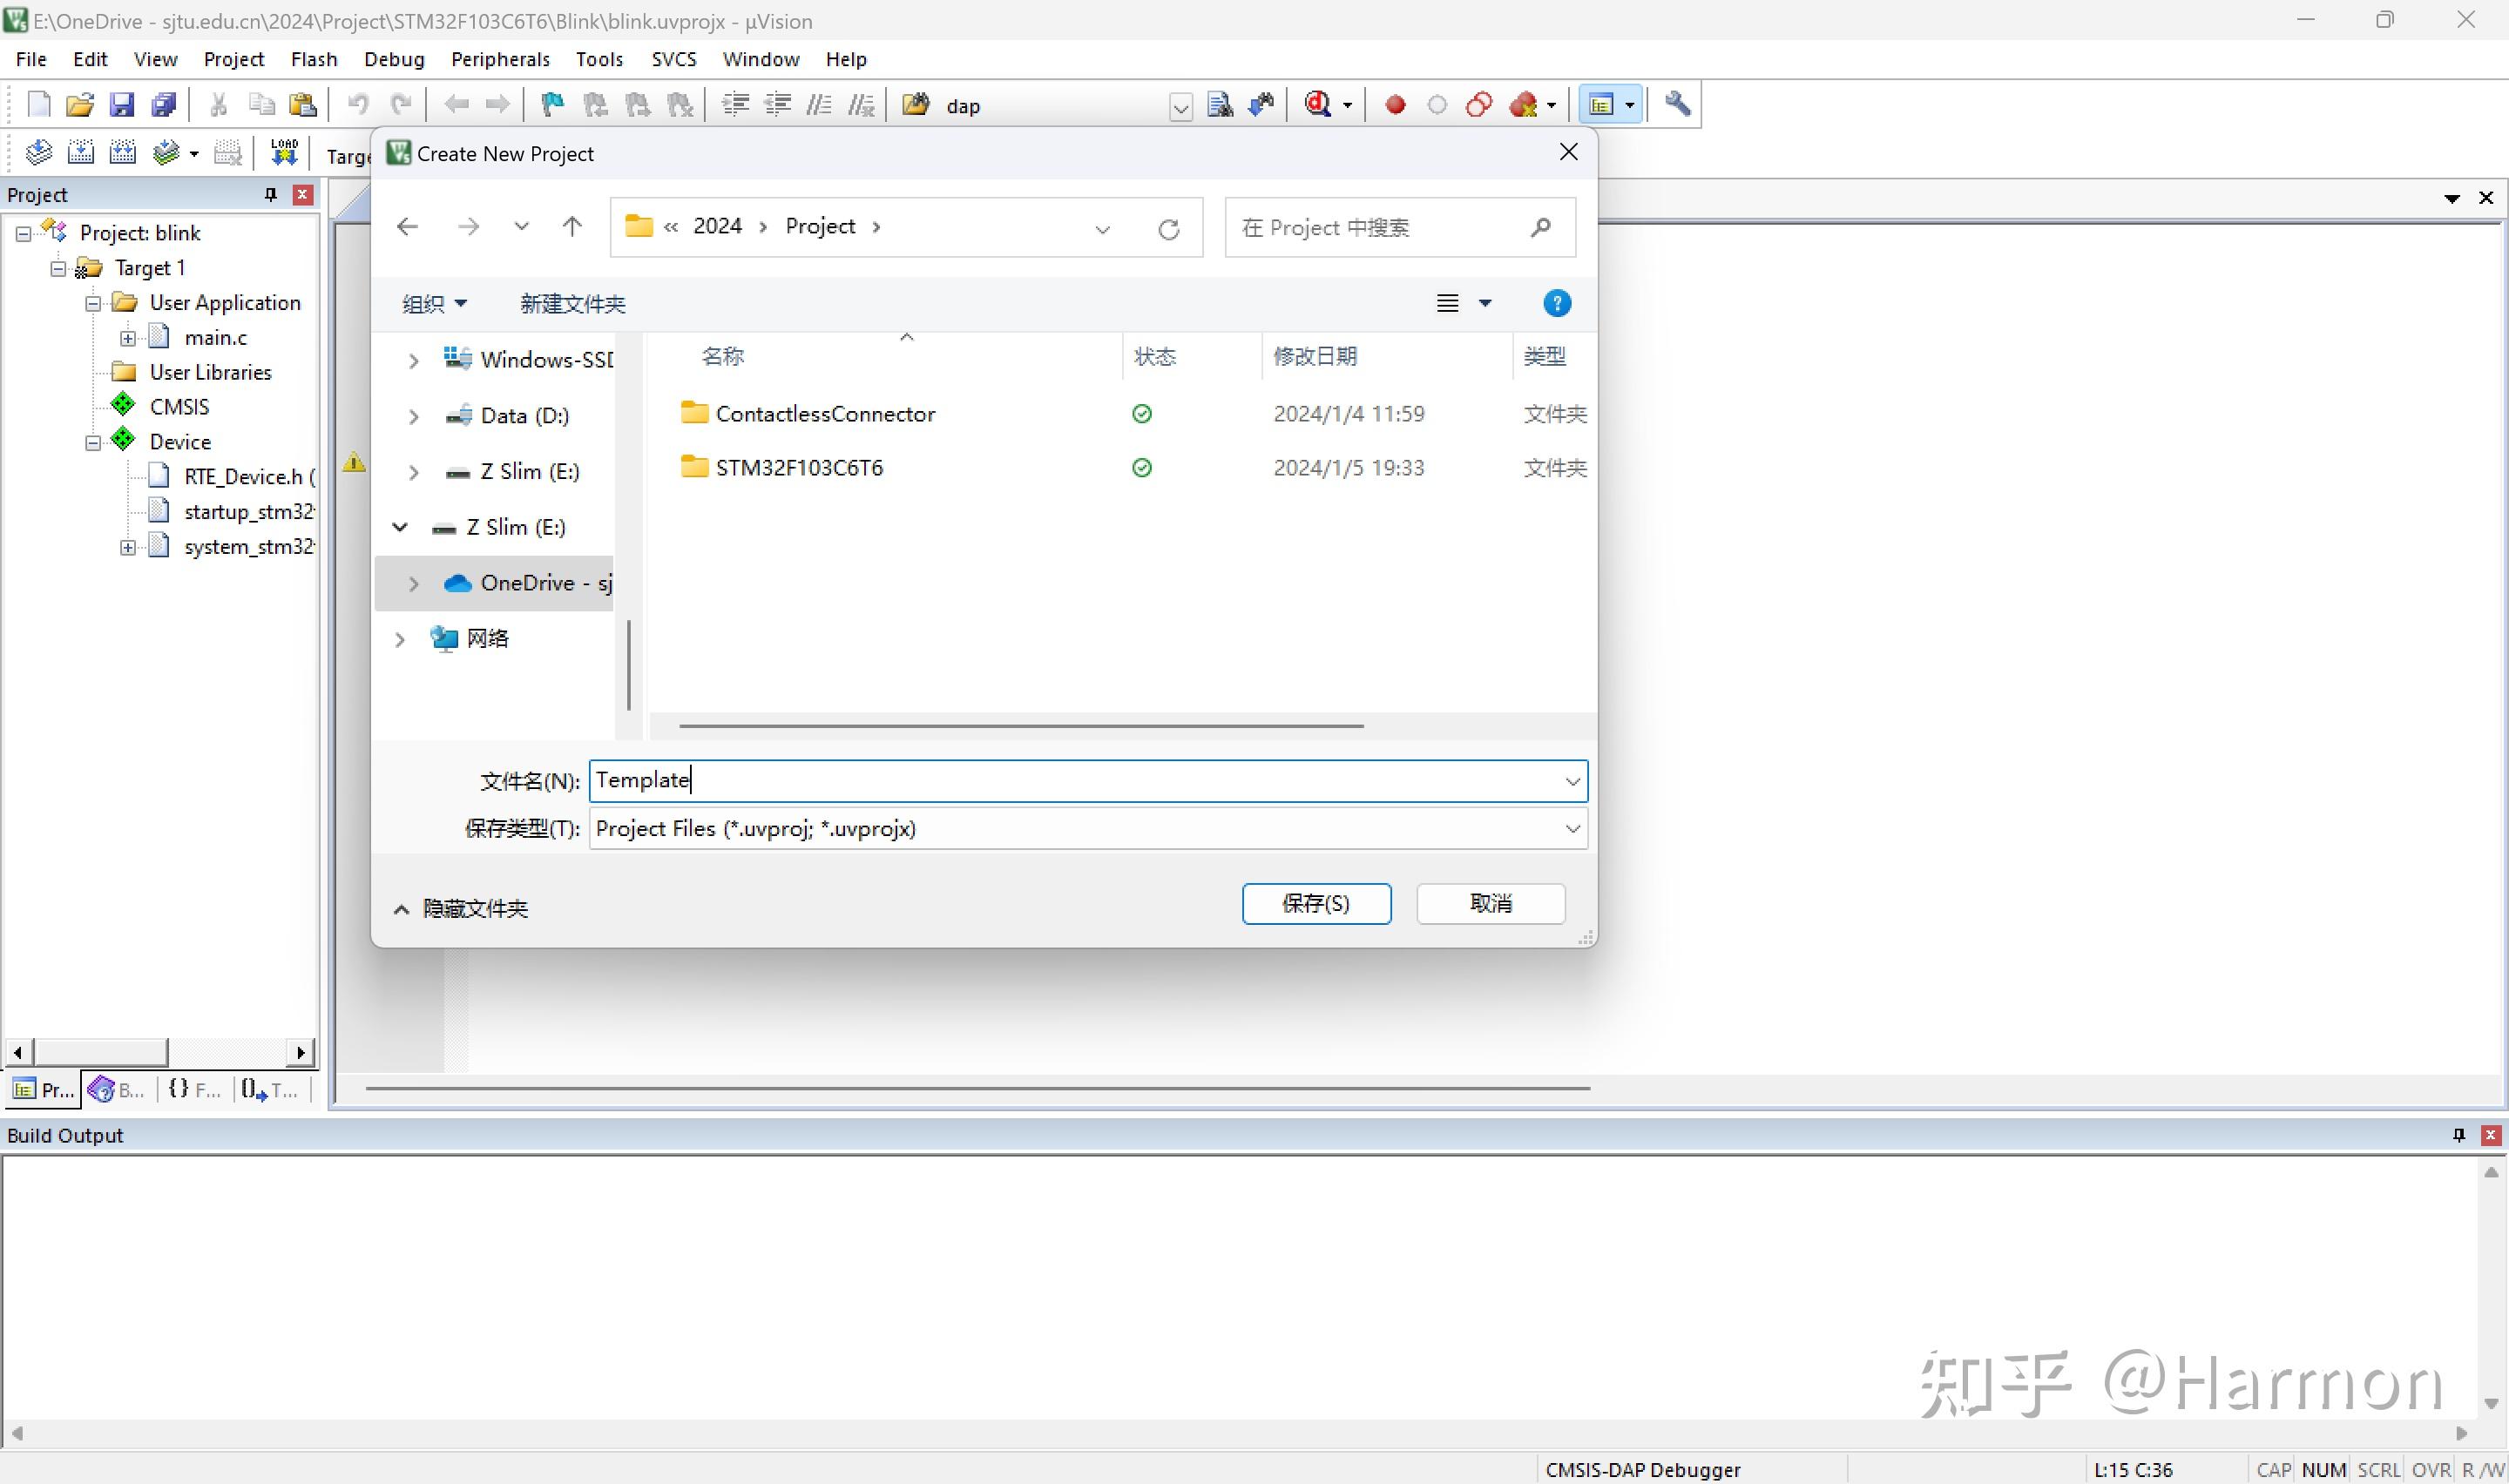Collapse the Z Slim (E:) drive node
2509x1484 pixels.
(x=400, y=527)
